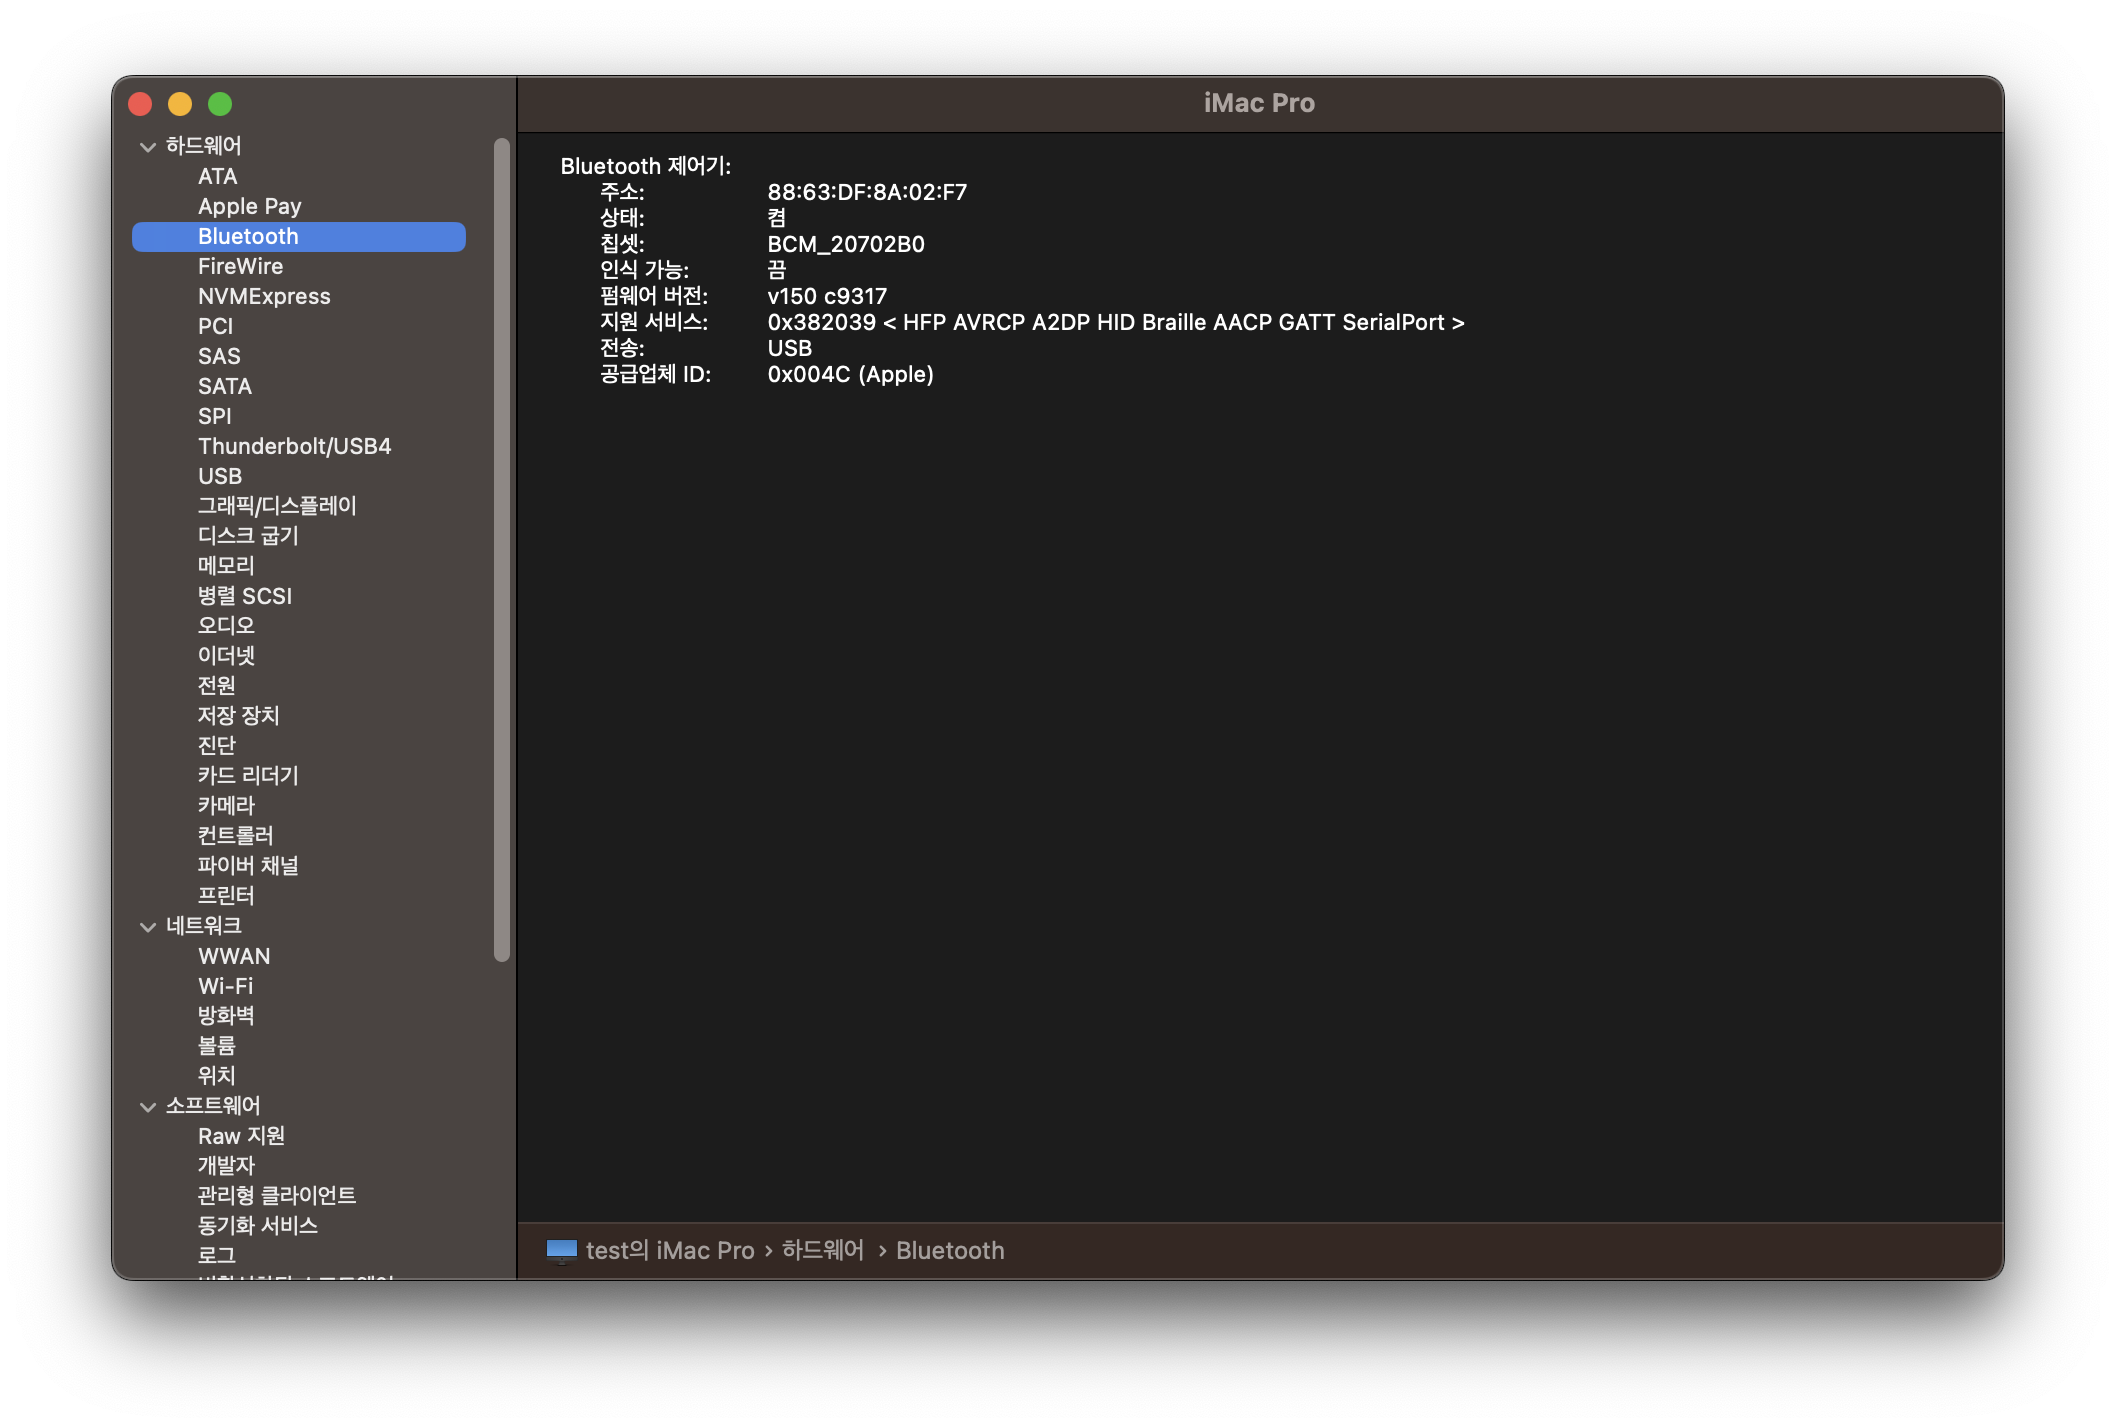Screen dimensions: 2116x1428
Task: Select 저장 장치 in the sidebar
Action: pyautogui.click(x=239, y=716)
